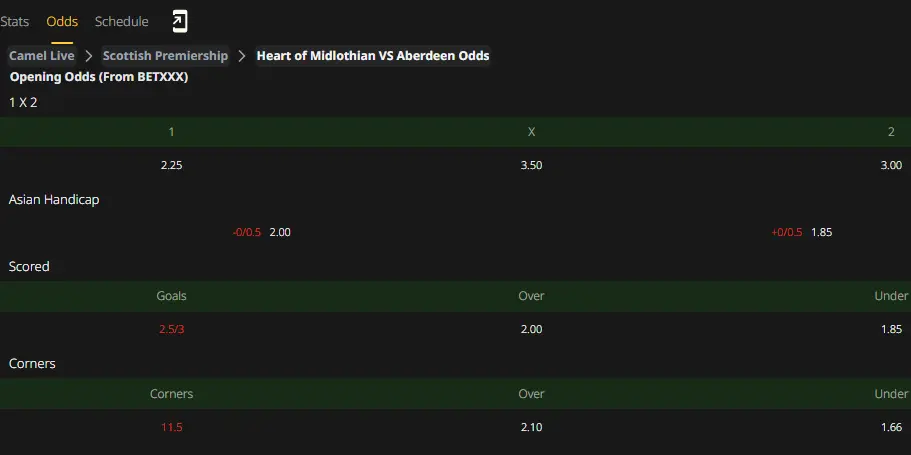Click the share/export icon beside Schedule
Screen dimensions: 911x455
click(180, 22)
